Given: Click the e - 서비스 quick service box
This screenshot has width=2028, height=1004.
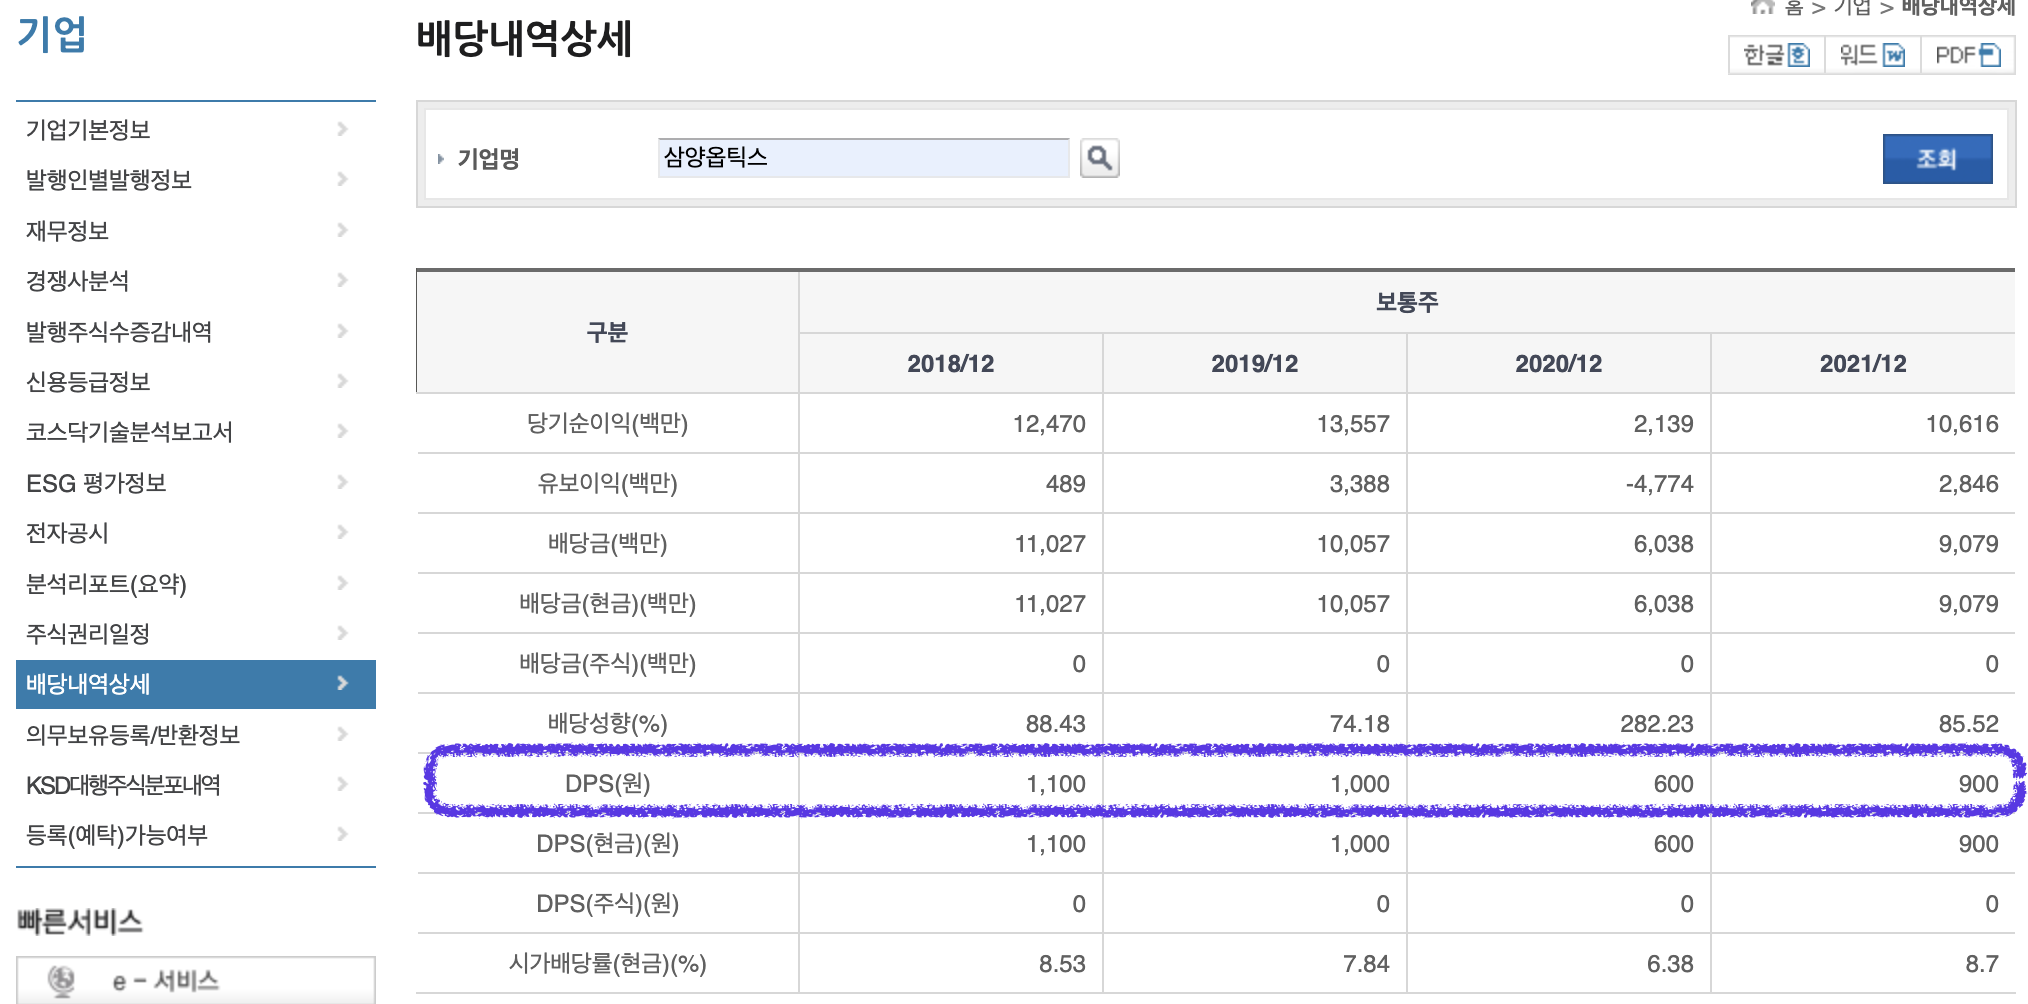Looking at the screenshot, I should pos(196,980).
